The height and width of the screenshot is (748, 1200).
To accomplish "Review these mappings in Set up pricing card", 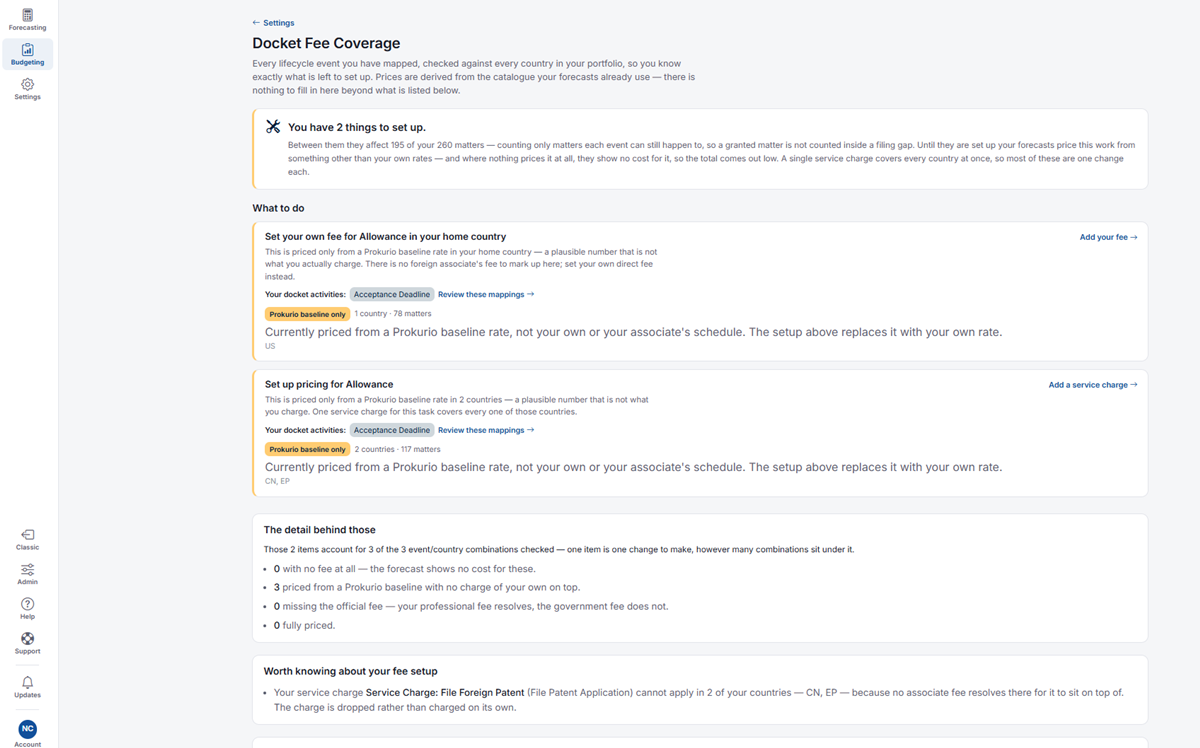I will [x=486, y=430].
